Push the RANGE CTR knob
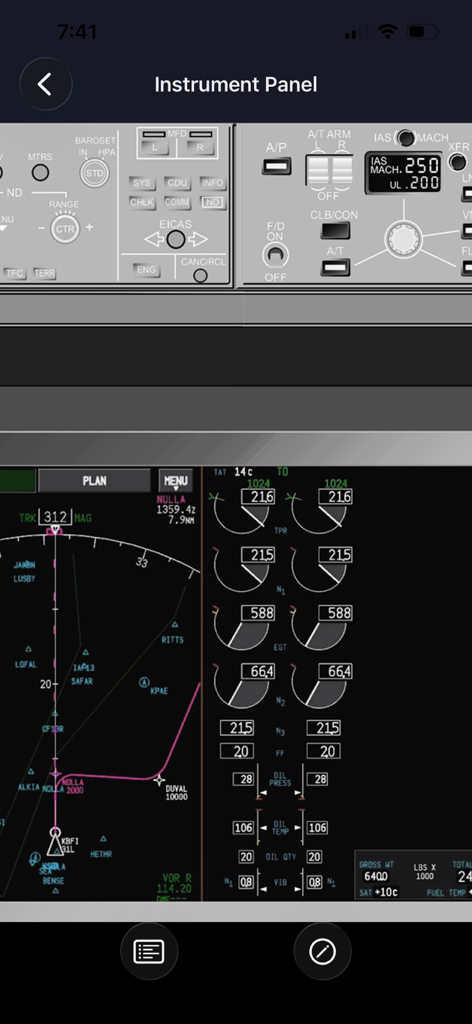 click(65, 229)
